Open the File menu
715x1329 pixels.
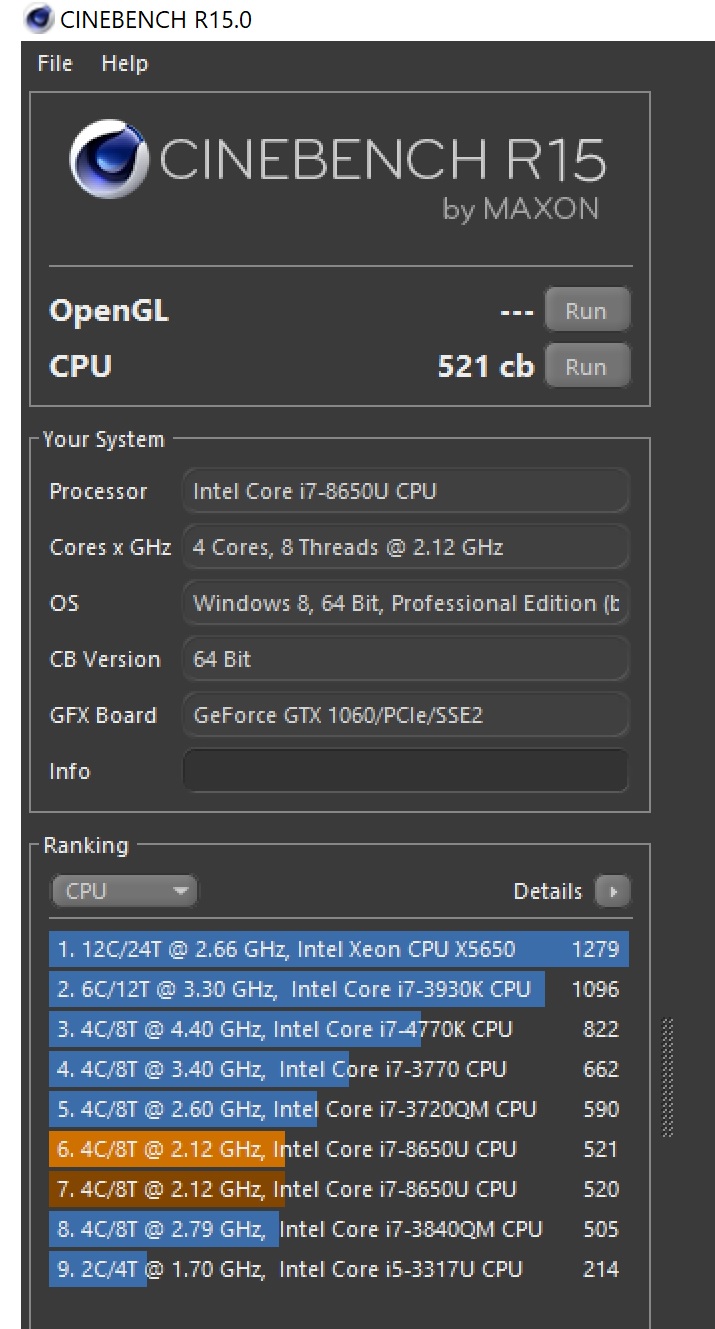click(55, 63)
